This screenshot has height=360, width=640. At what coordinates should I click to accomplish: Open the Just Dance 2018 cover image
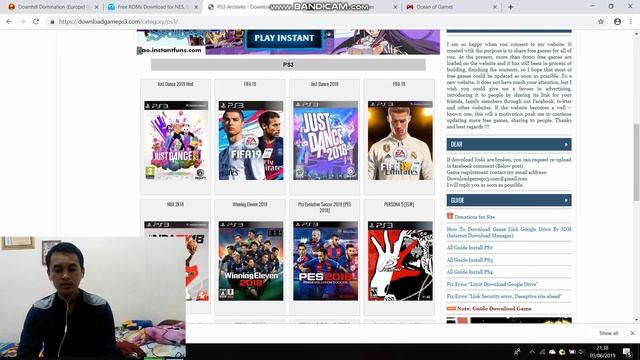(325, 140)
